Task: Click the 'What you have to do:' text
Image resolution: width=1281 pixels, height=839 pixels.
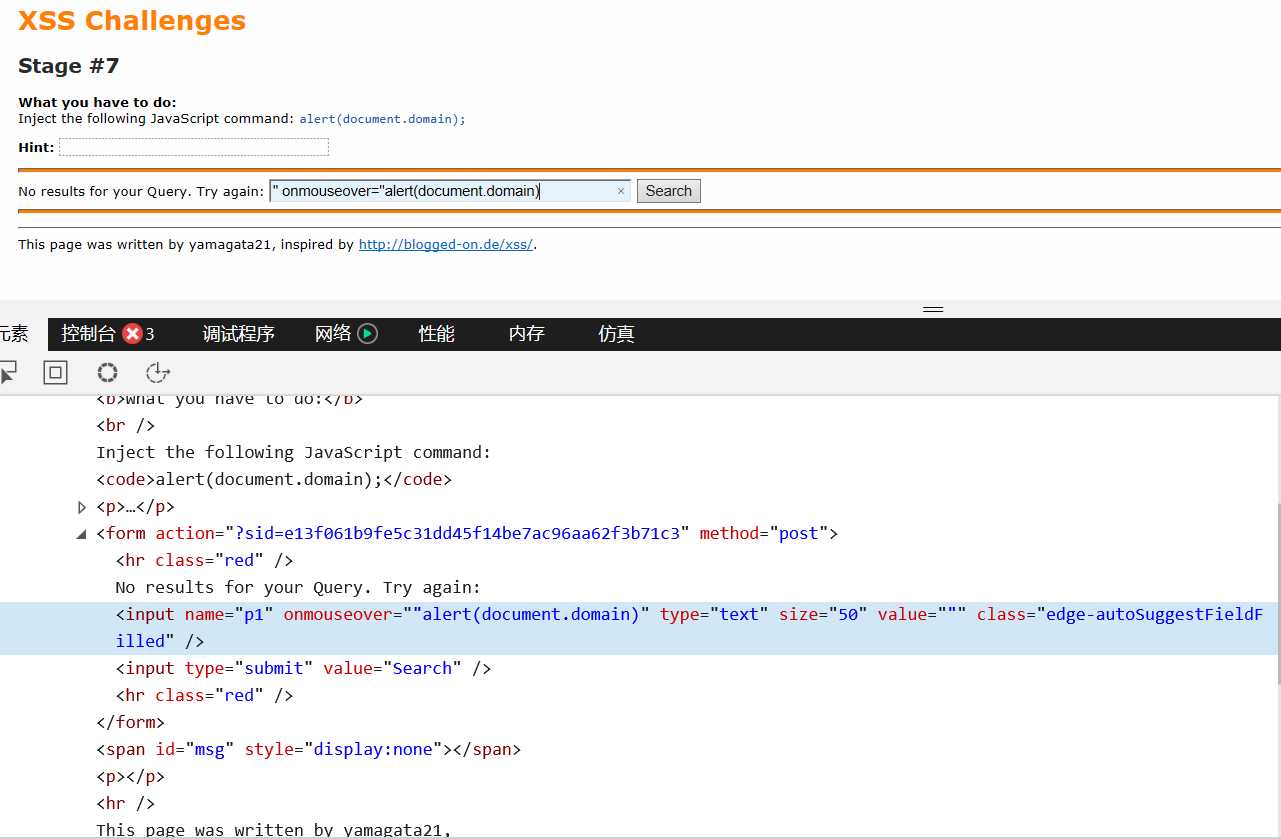Action: coord(97,102)
